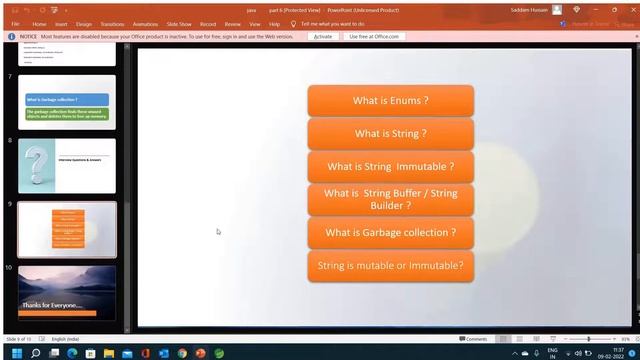Click the PowerPoint icon in the taskbar
The image size is (640, 360).
click(200, 353)
